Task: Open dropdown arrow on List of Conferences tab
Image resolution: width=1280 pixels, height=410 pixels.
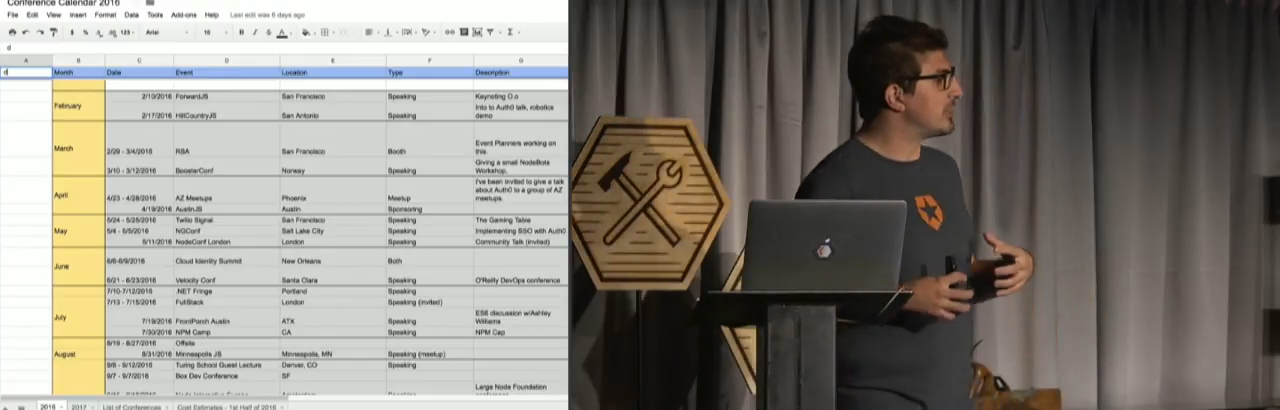Action: click(x=167, y=407)
